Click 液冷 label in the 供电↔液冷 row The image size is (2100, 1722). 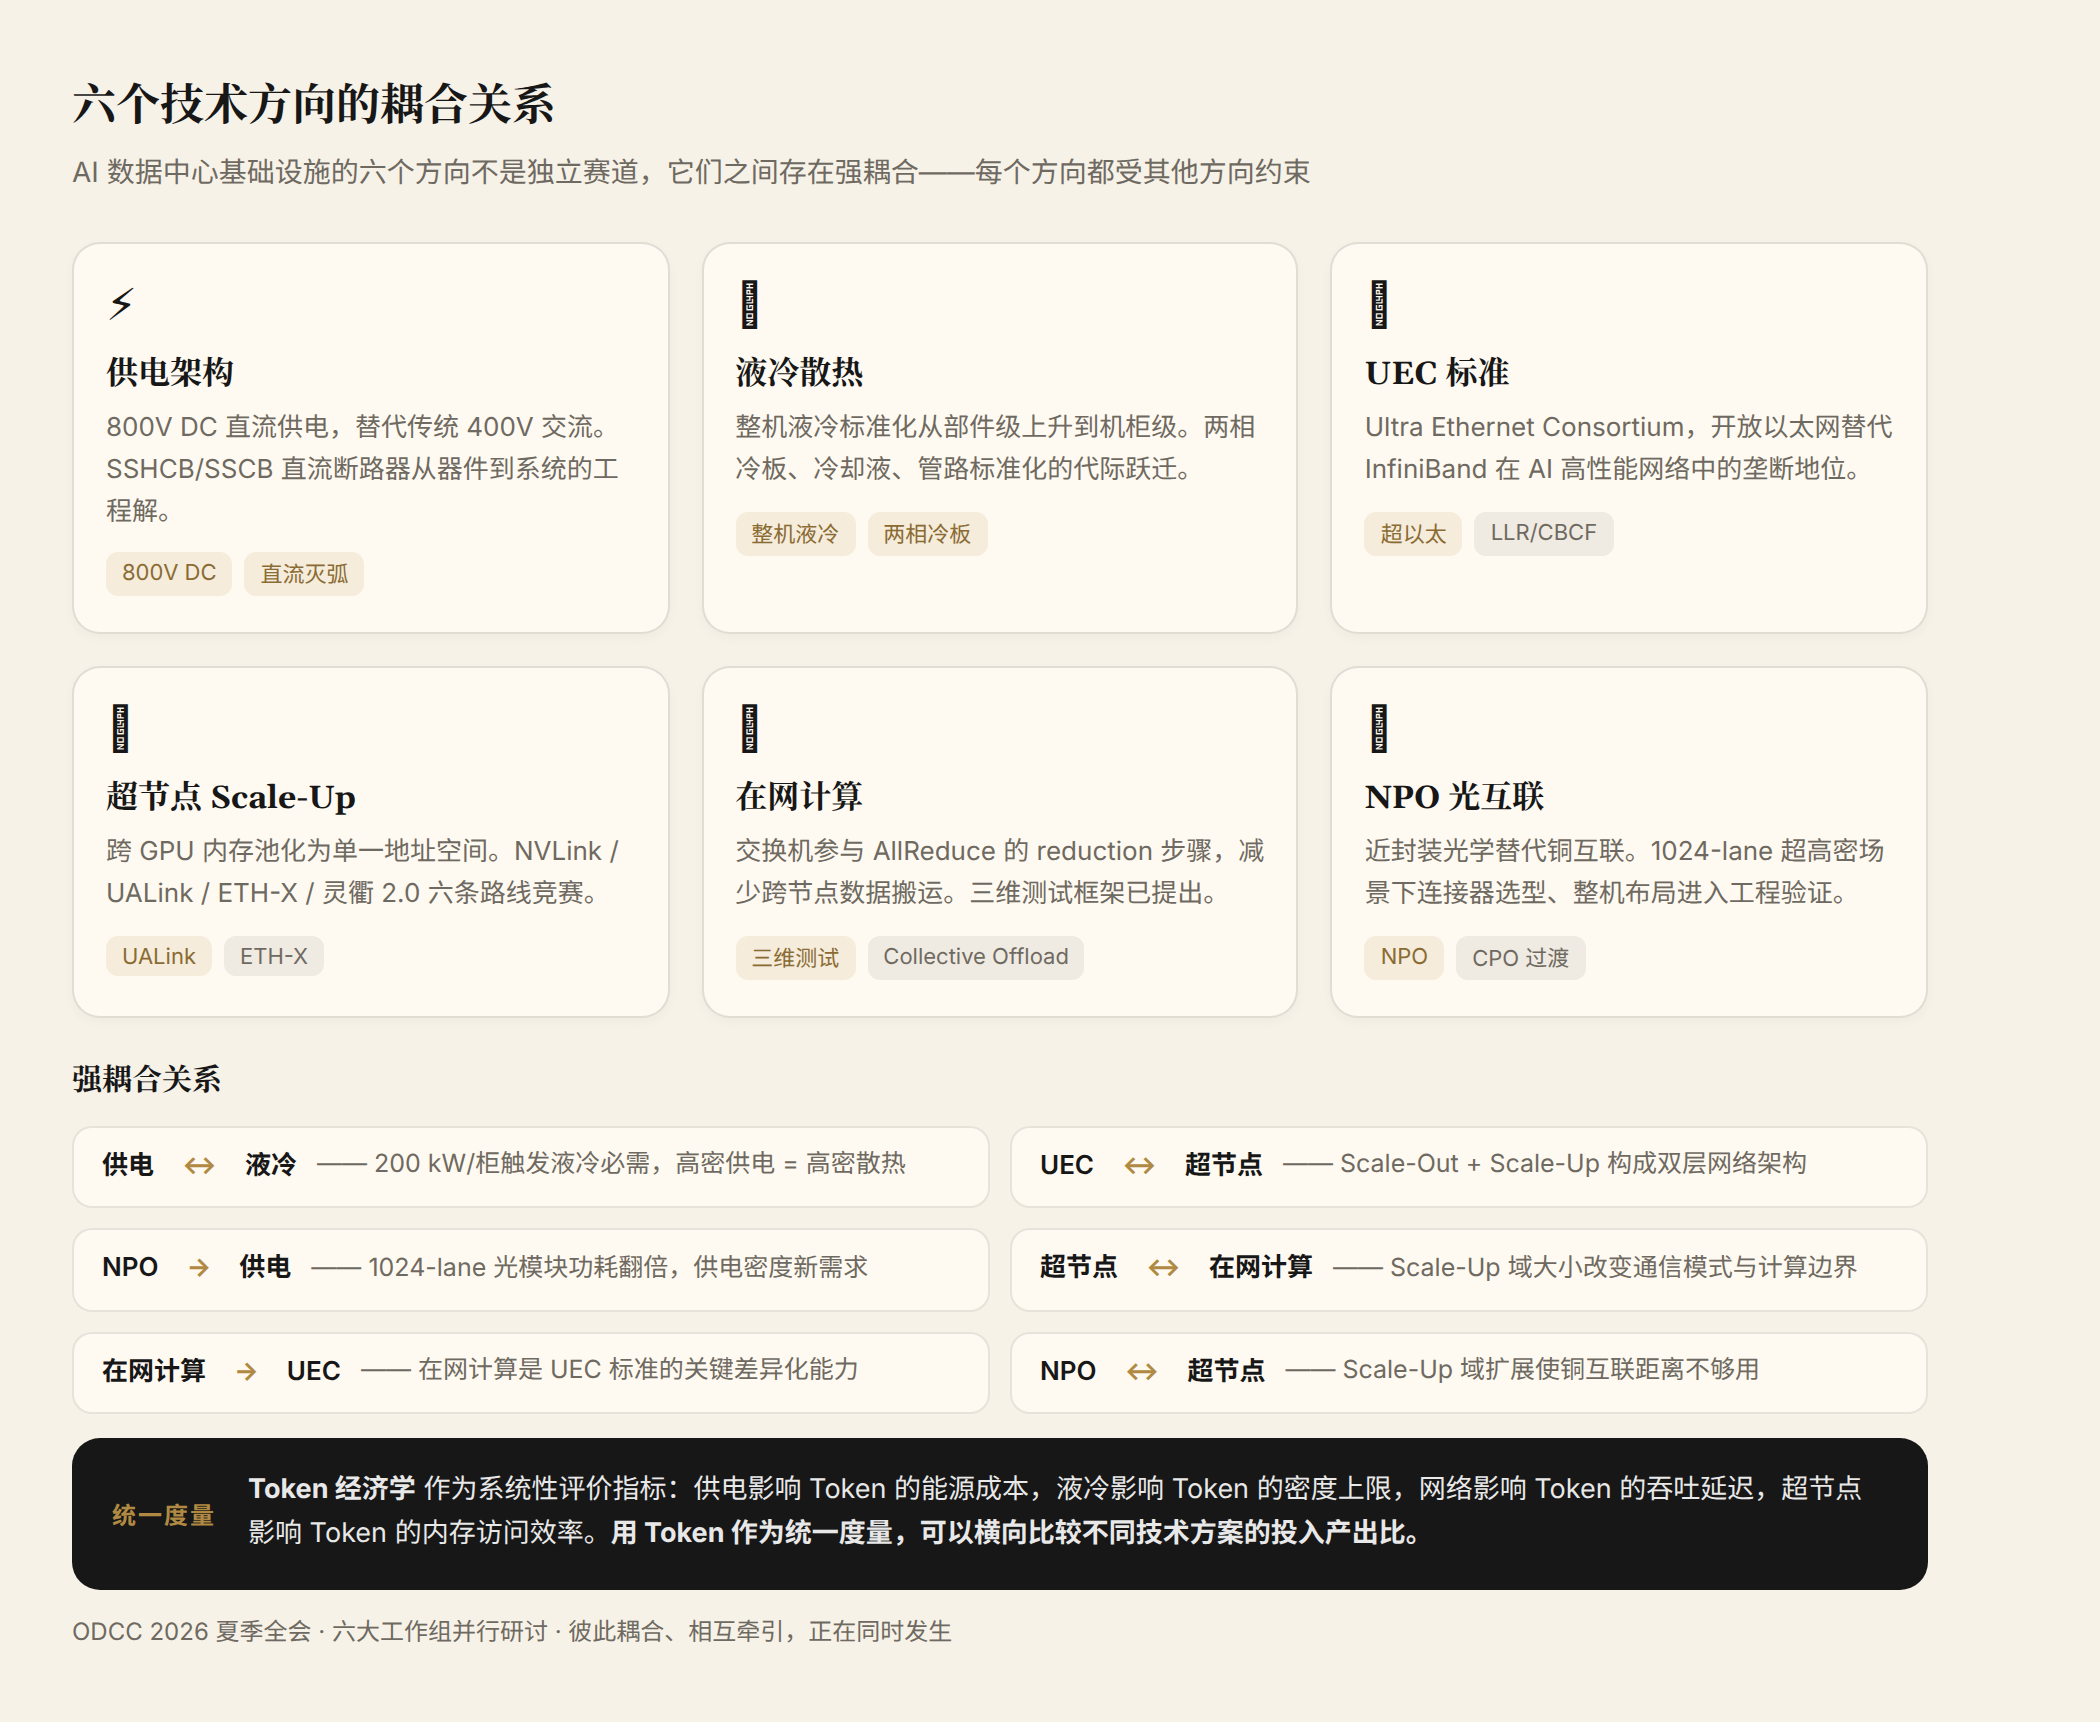coord(271,1165)
